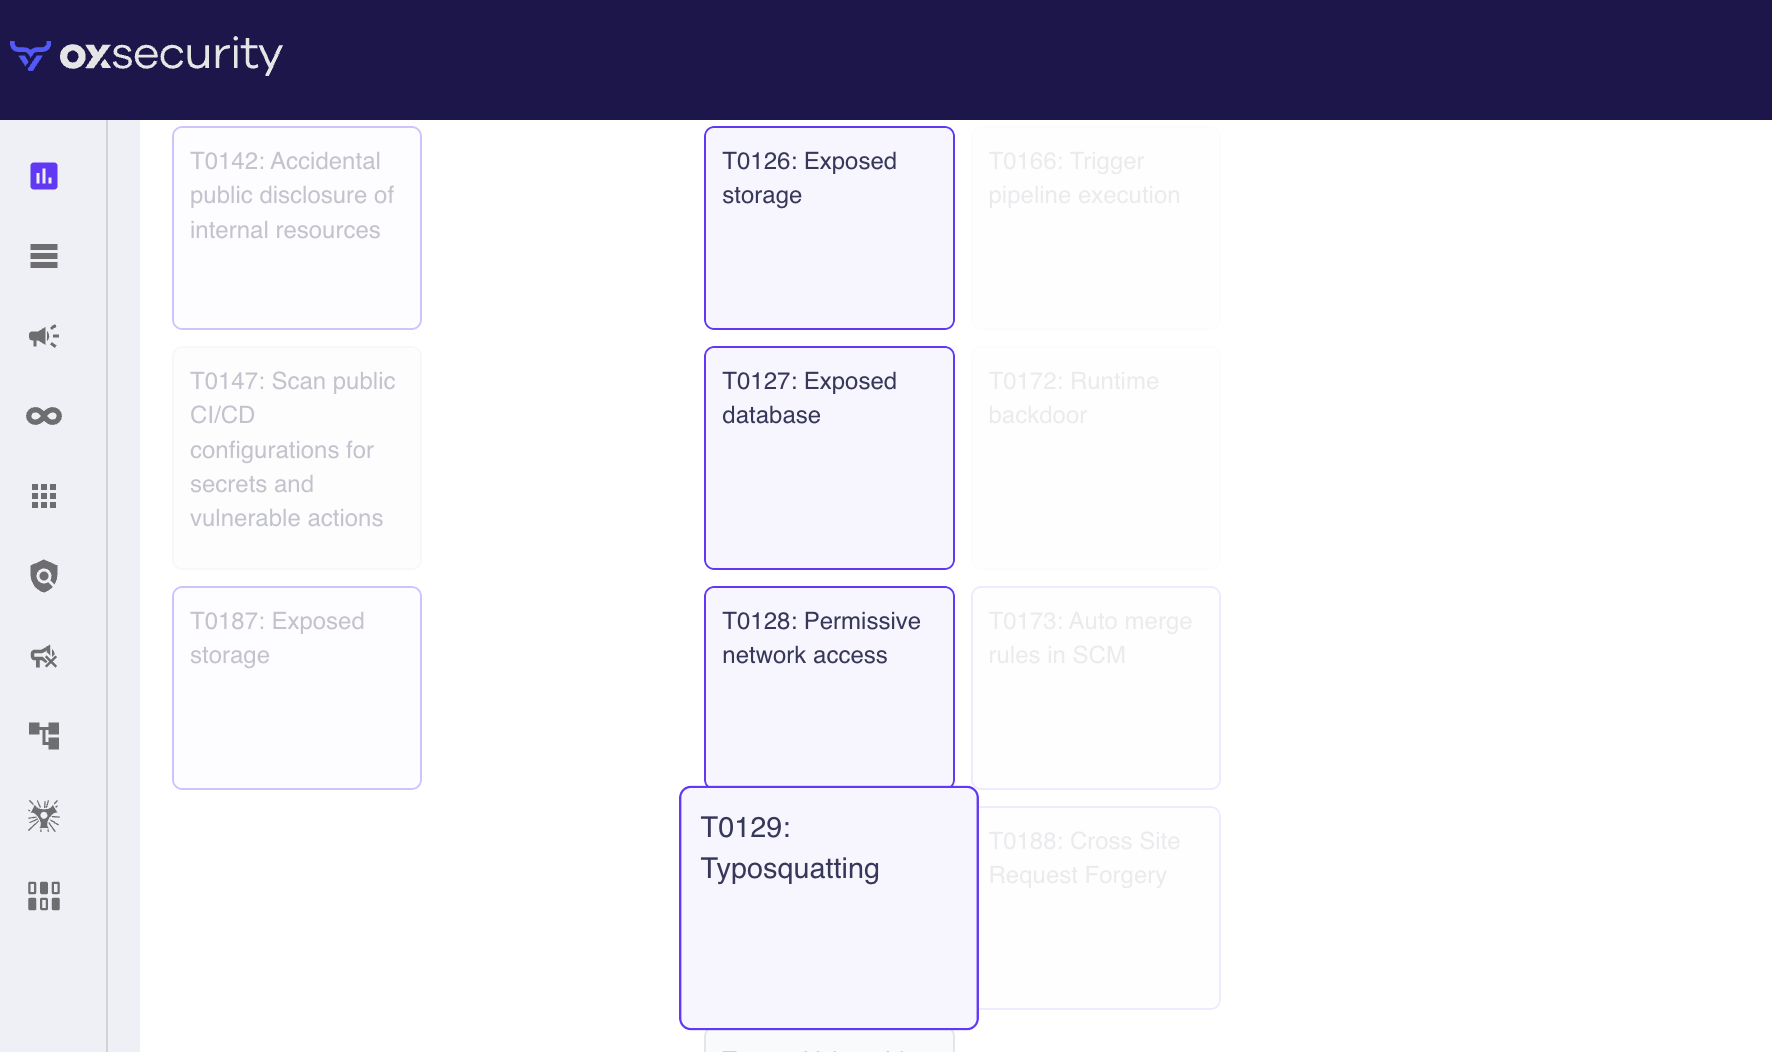The image size is (1772, 1052).
Task: Open the hierarchy tree icon
Action: coord(44,736)
